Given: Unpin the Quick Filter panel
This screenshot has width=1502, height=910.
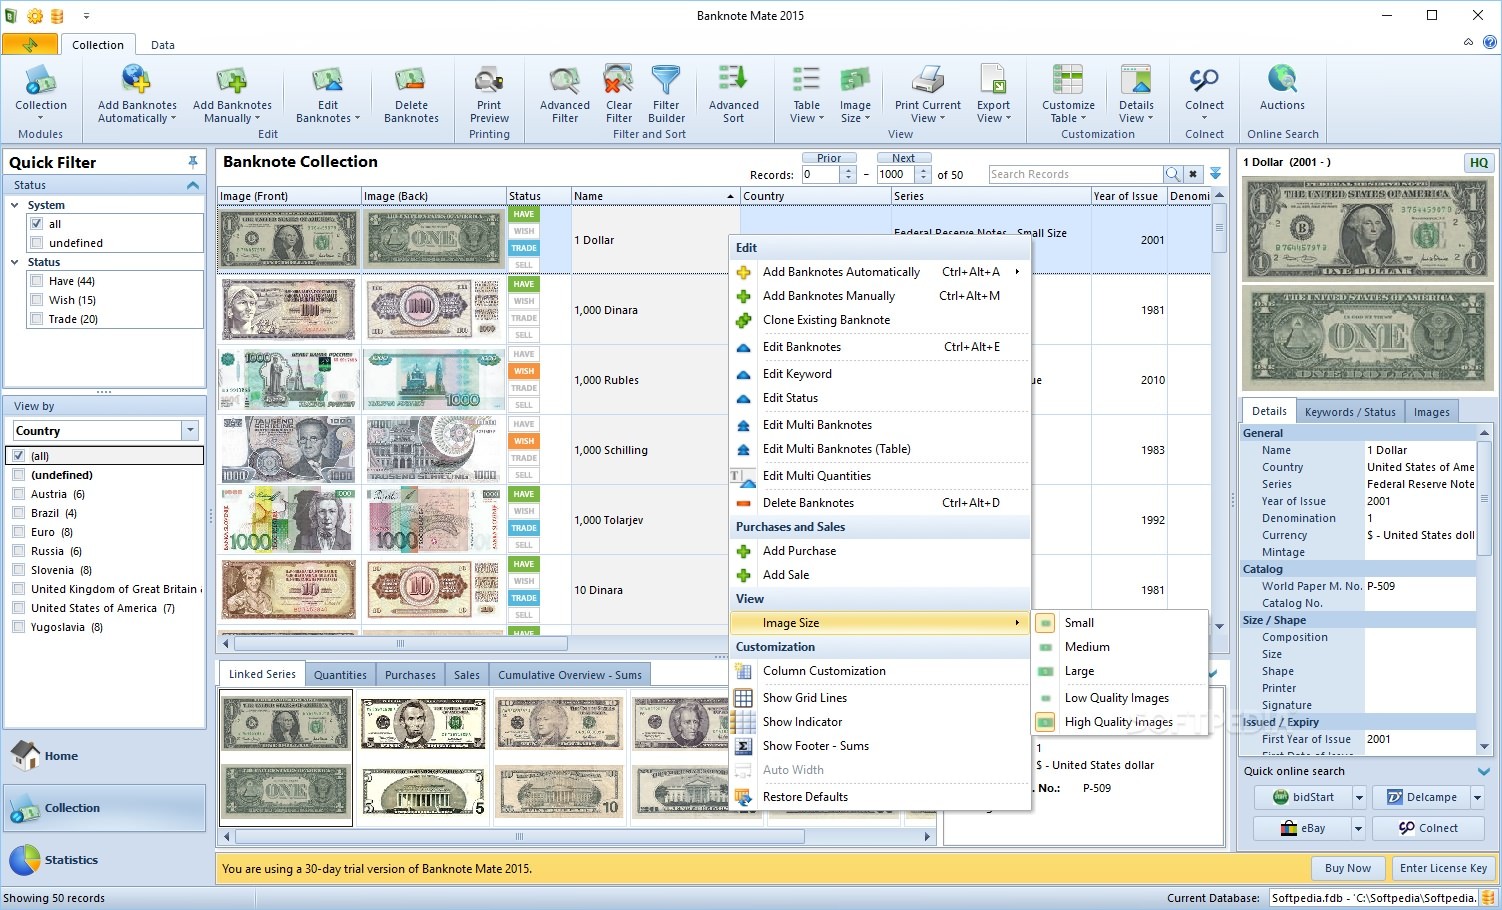Looking at the screenshot, I should coord(193,162).
